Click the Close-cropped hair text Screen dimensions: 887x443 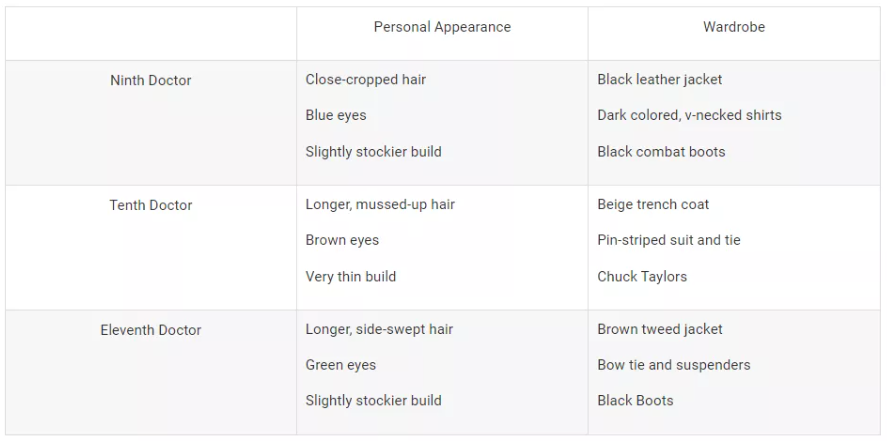point(366,79)
